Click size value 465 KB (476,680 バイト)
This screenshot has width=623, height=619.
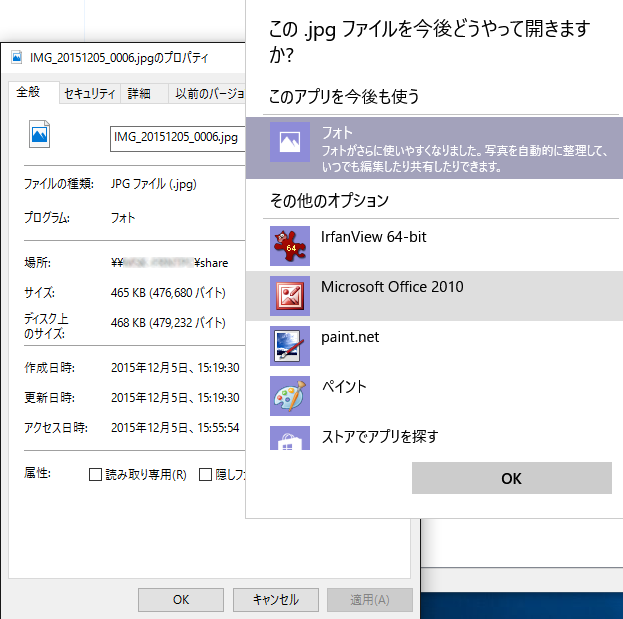tap(168, 293)
